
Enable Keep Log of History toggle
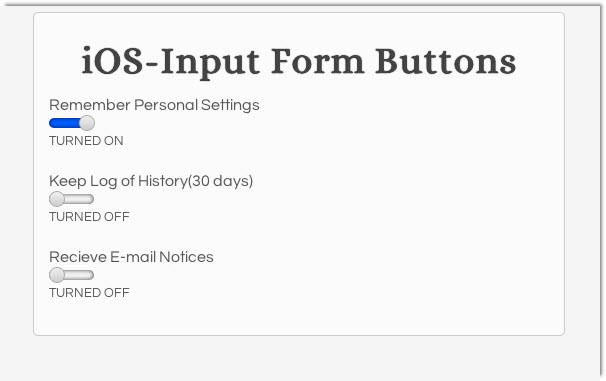coord(72,199)
